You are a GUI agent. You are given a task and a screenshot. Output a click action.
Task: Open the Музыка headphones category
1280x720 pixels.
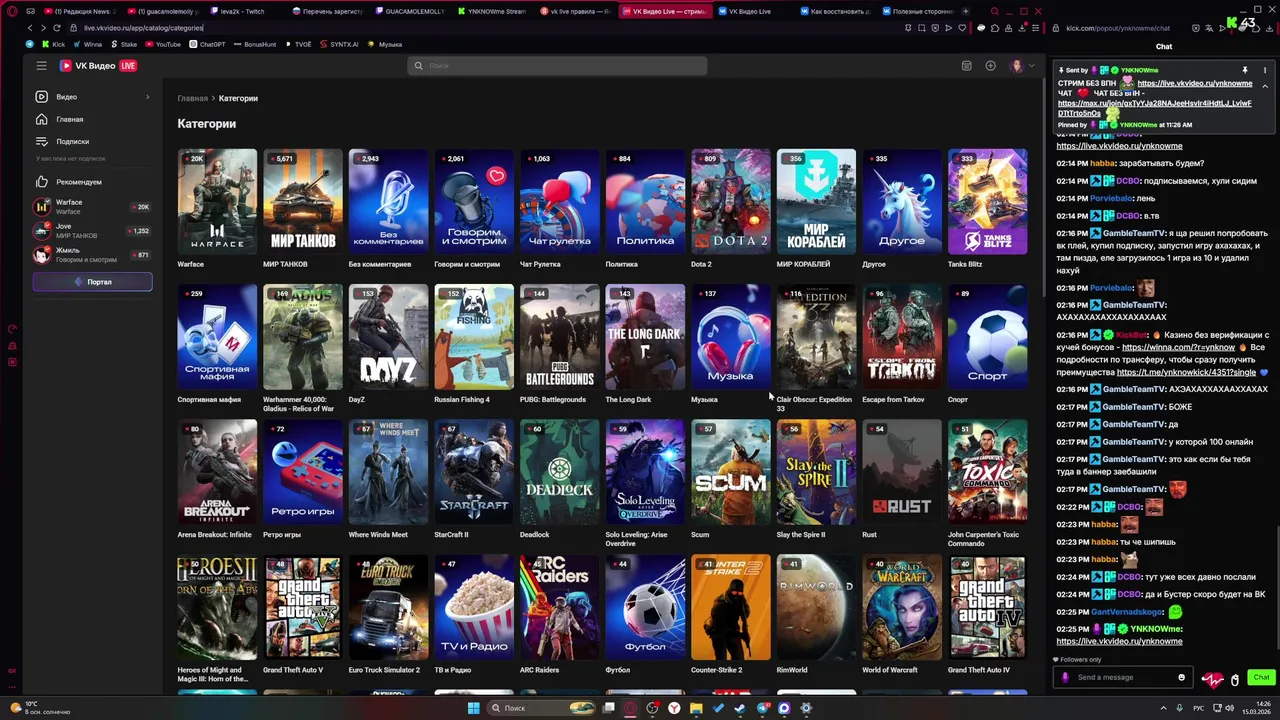click(731, 337)
